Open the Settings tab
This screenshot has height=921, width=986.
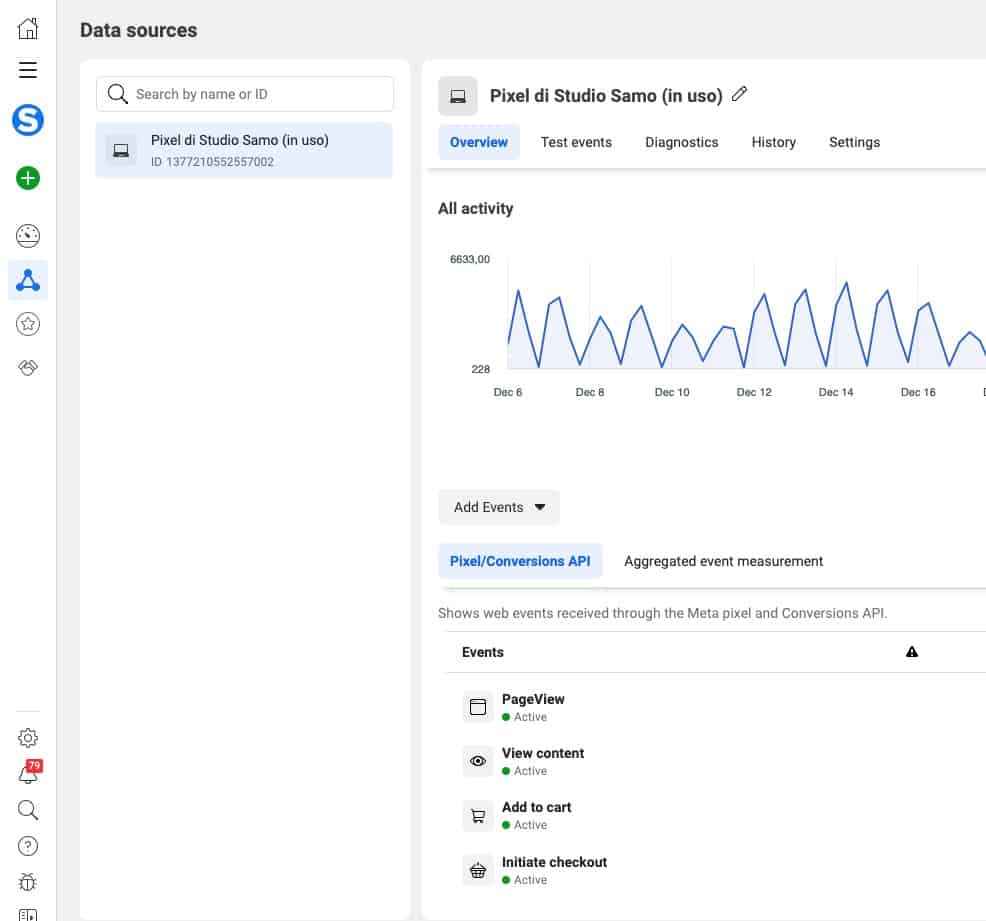855,142
